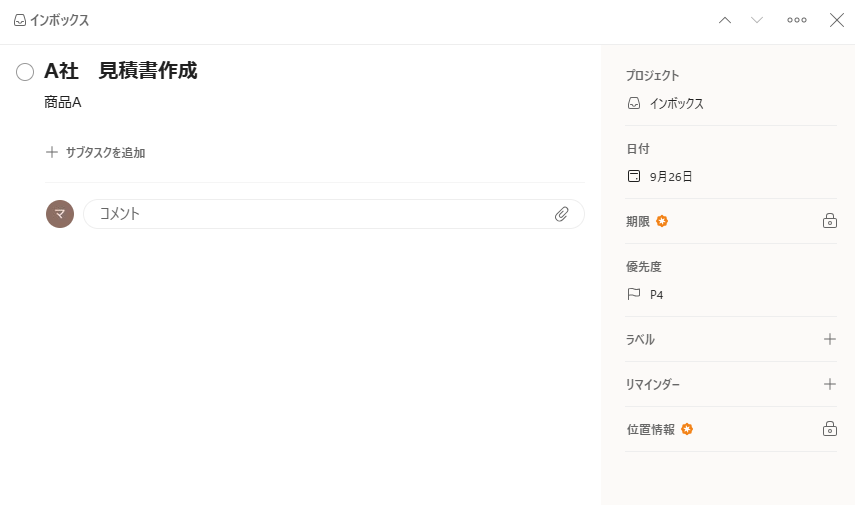Add a reminder with the plus icon
The height and width of the screenshot is (505, 855).
point(829,384)
